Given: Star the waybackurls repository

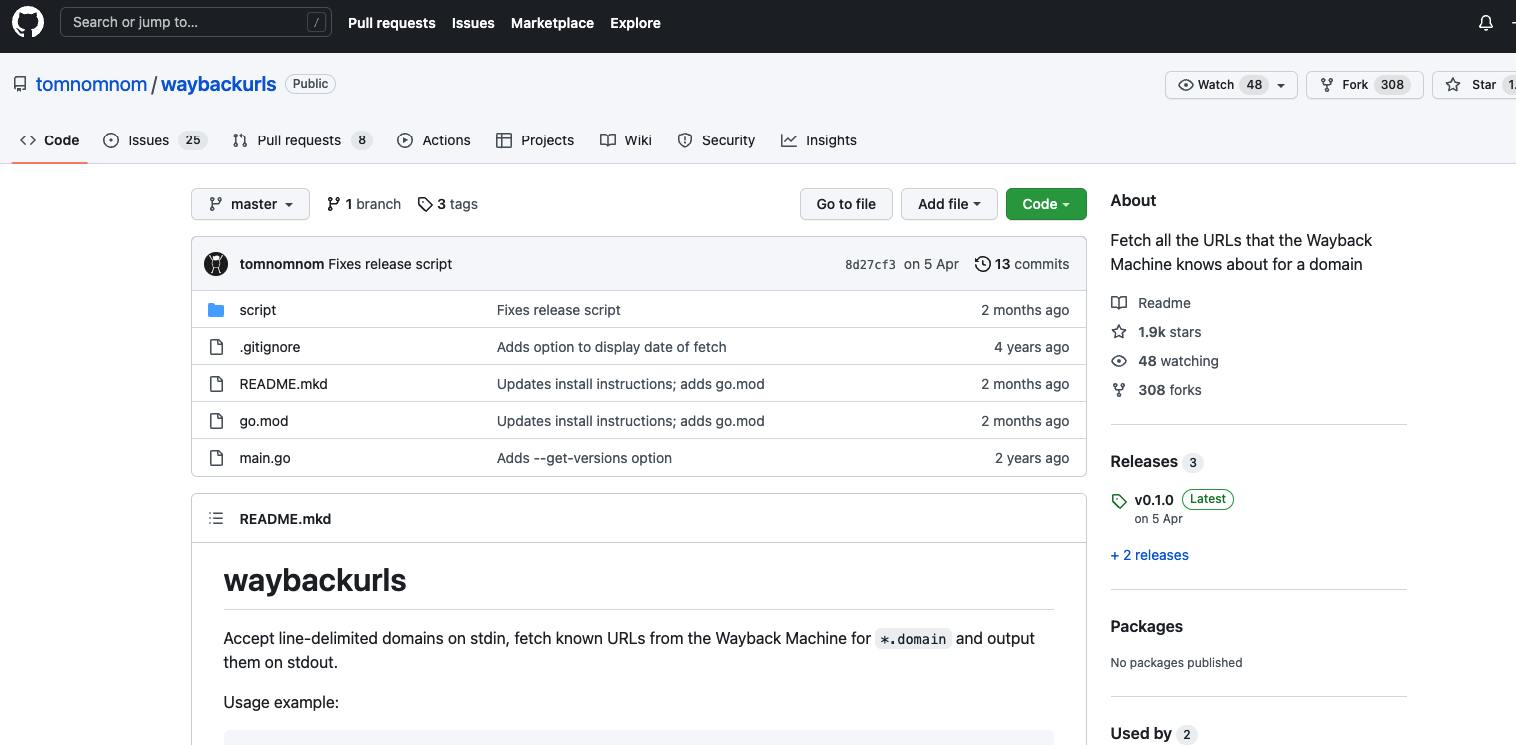Looking at the screenshot, I should coord(1474,85).
